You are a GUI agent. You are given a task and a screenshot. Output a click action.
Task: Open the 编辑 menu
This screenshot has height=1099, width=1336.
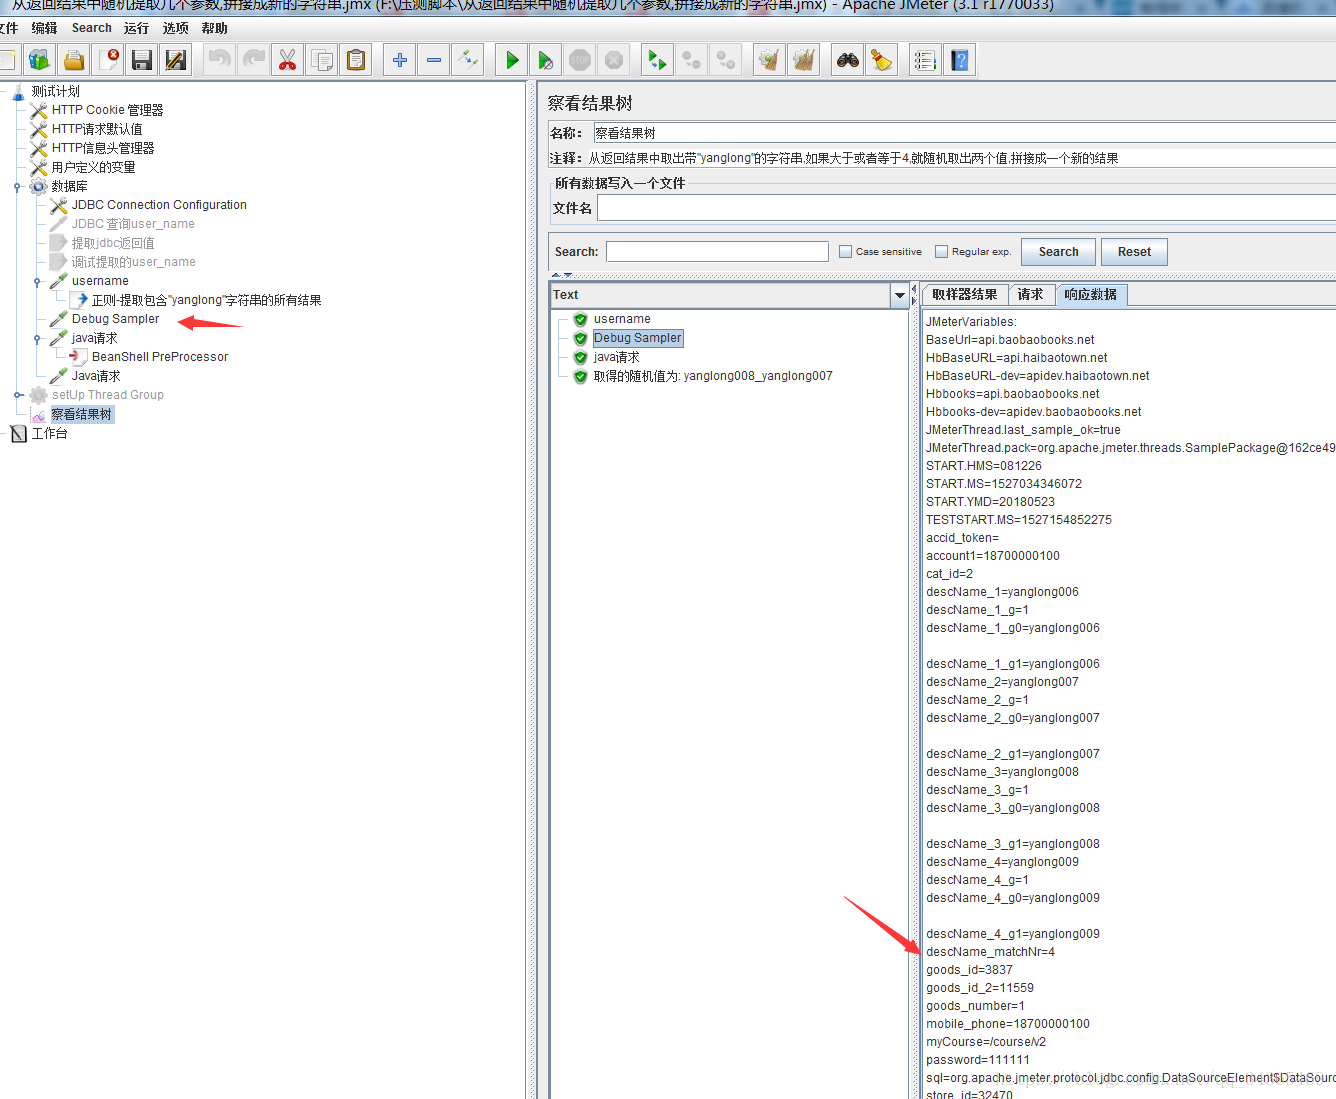pyautogui.click(x=44, y=28)
